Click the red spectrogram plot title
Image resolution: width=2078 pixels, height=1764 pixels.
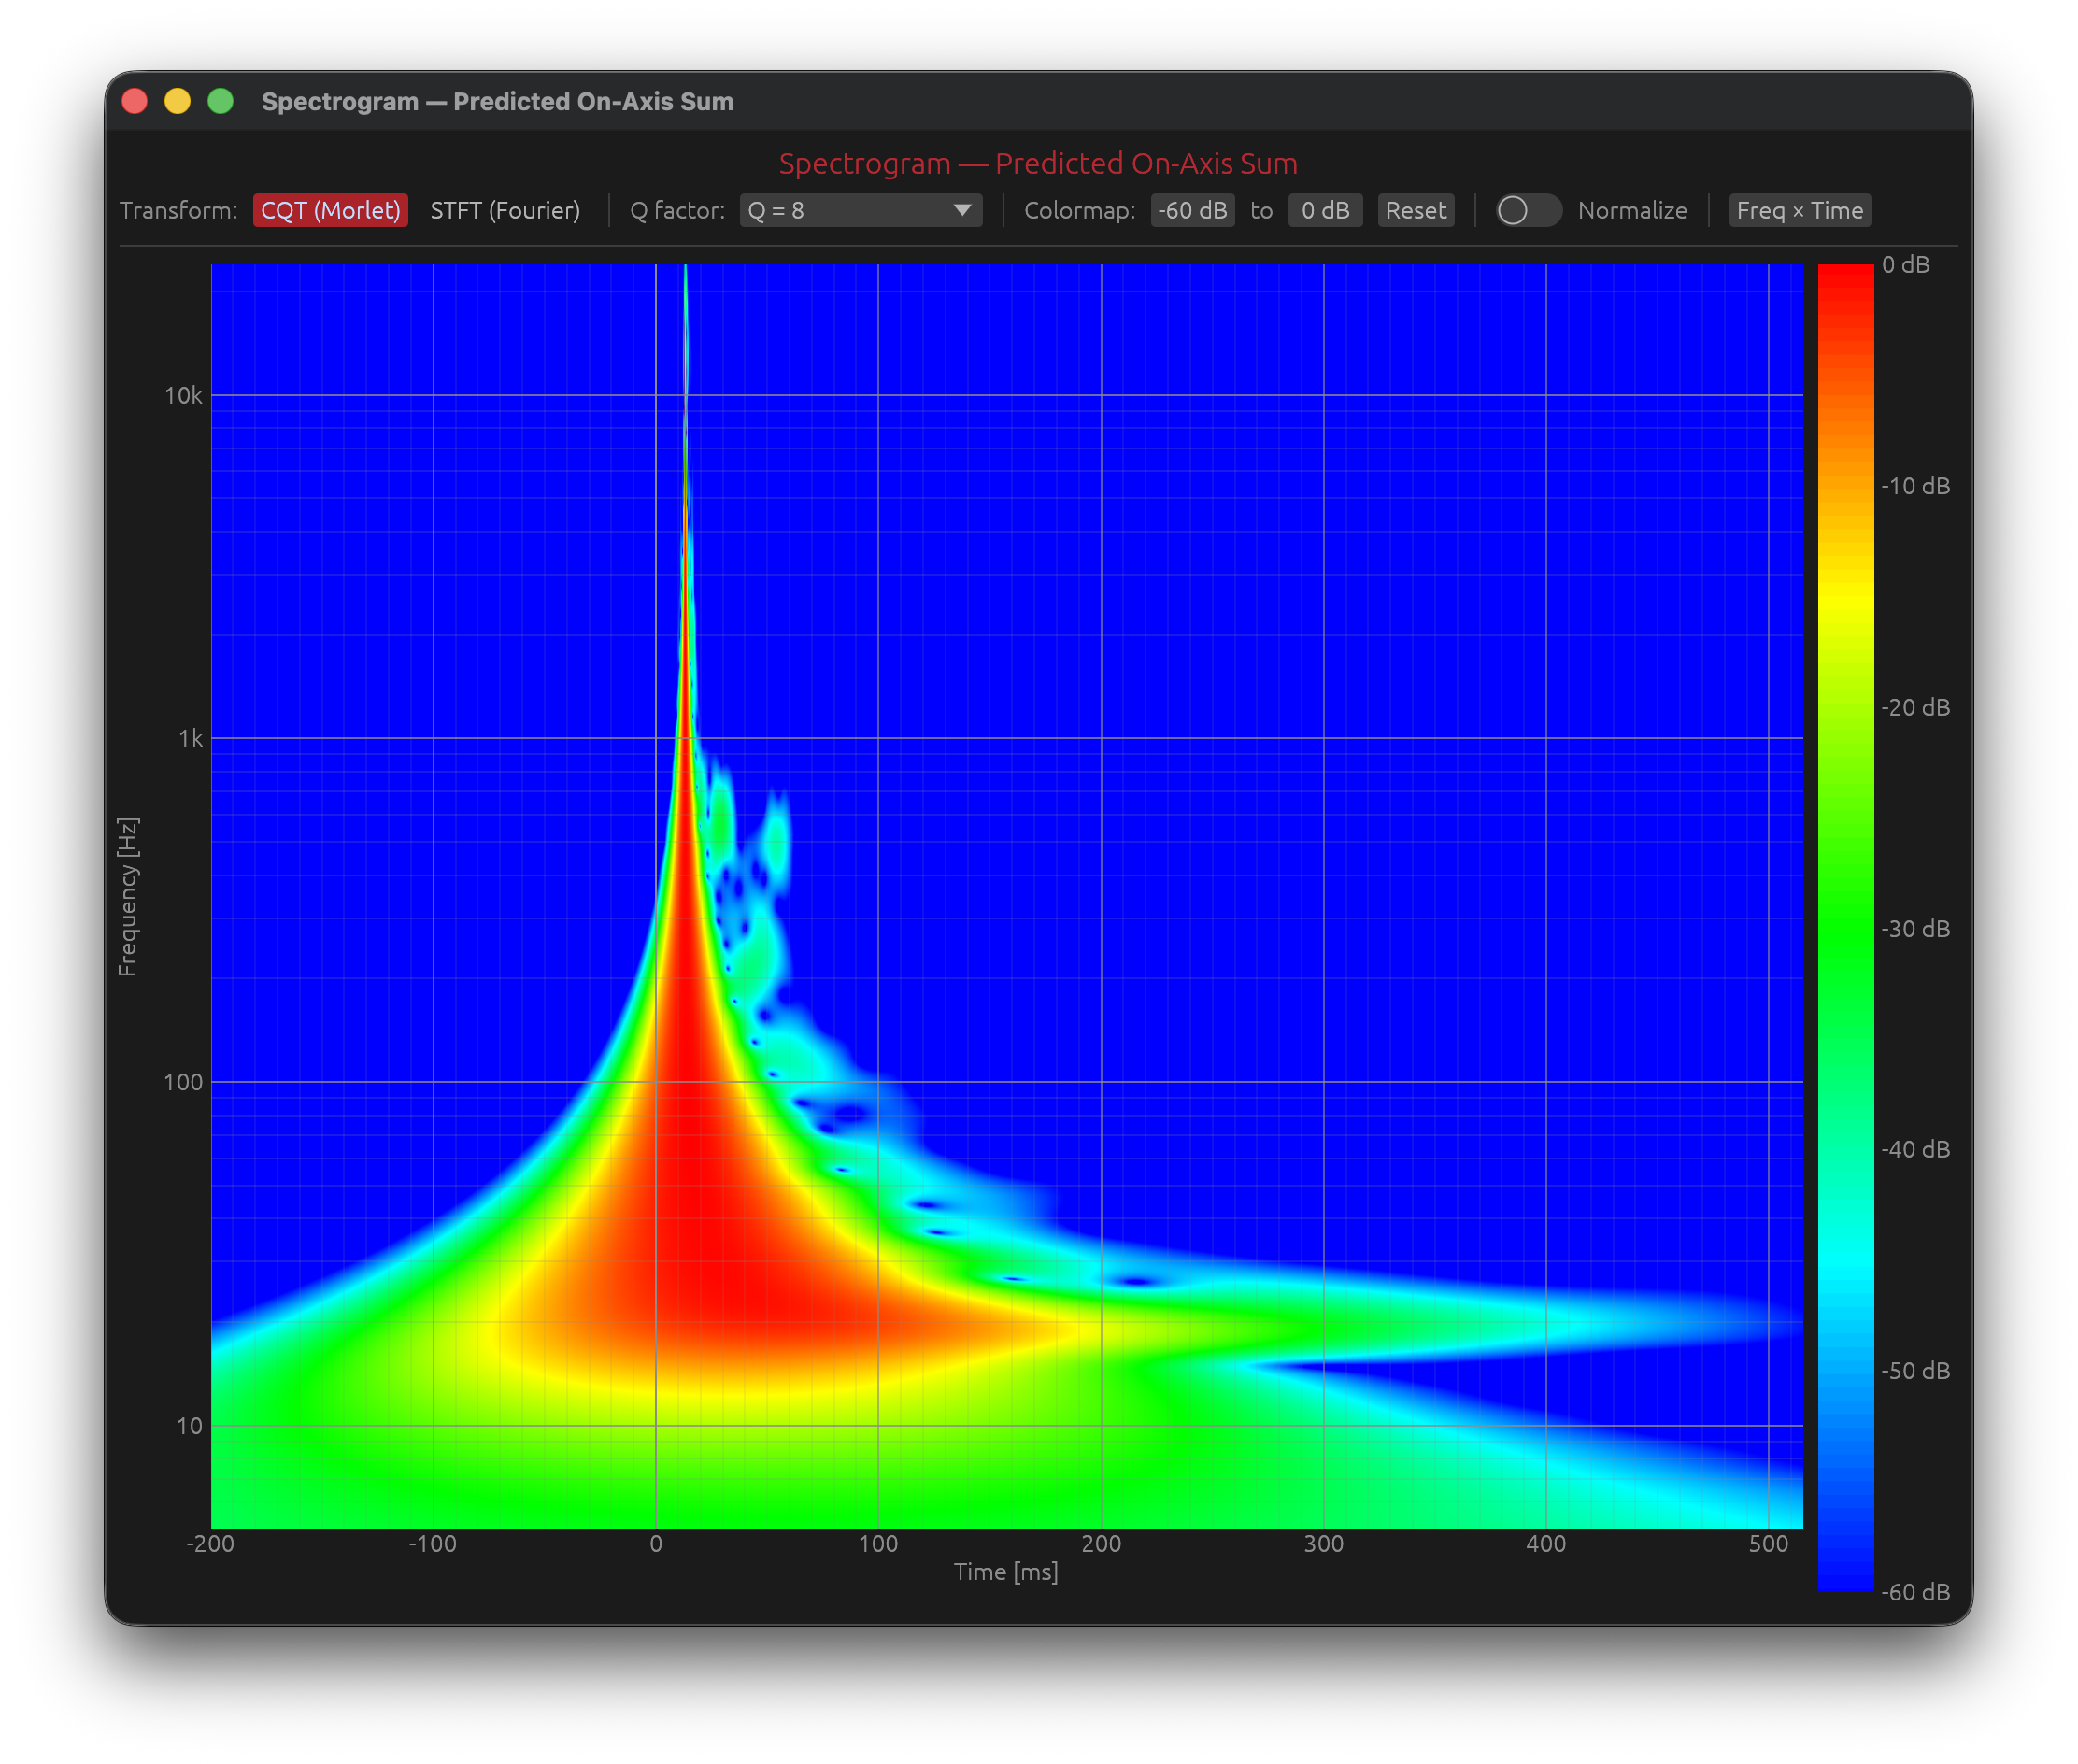(1038, 163)
